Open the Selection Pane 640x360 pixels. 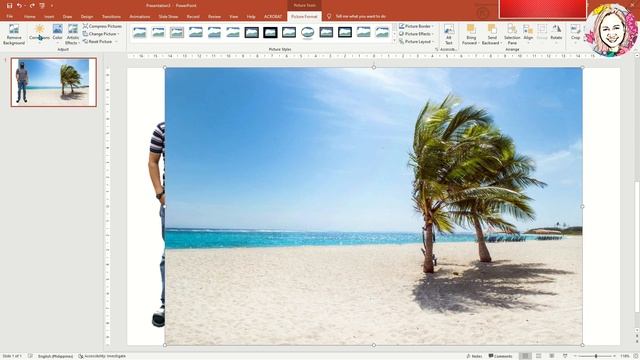tap(512, 34)
